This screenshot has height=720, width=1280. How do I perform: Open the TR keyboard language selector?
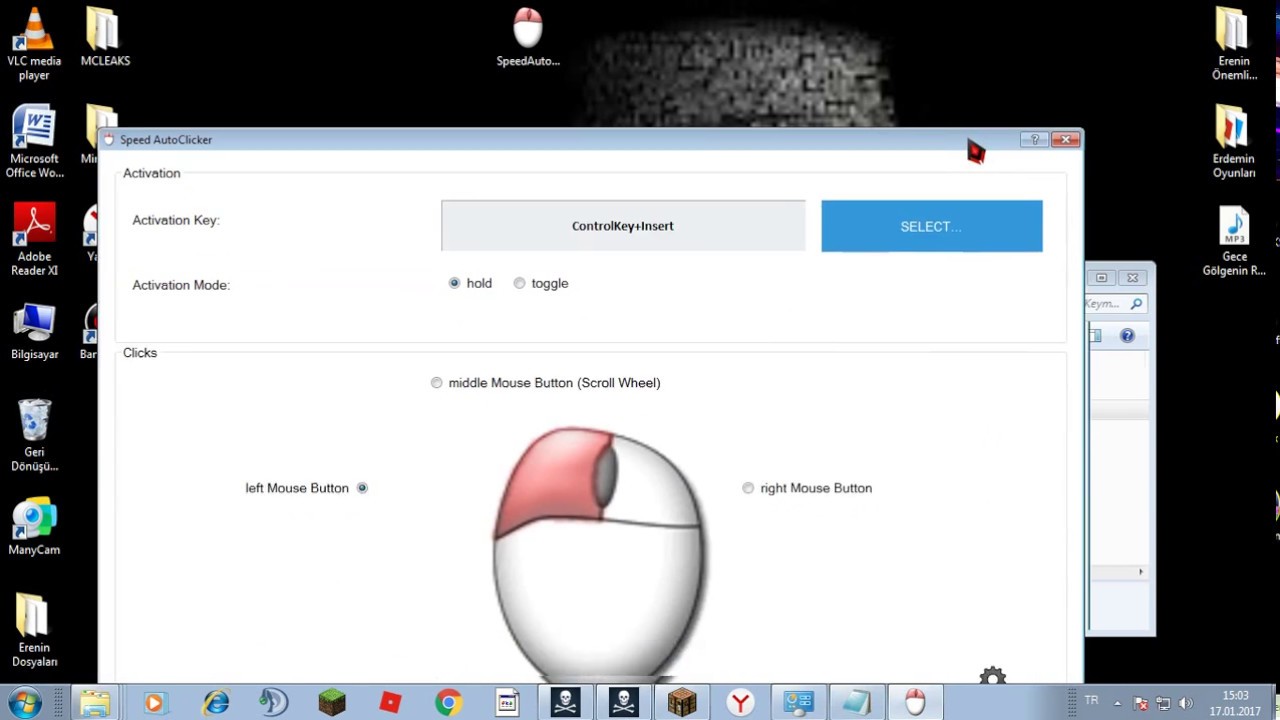coord(1091,700)
